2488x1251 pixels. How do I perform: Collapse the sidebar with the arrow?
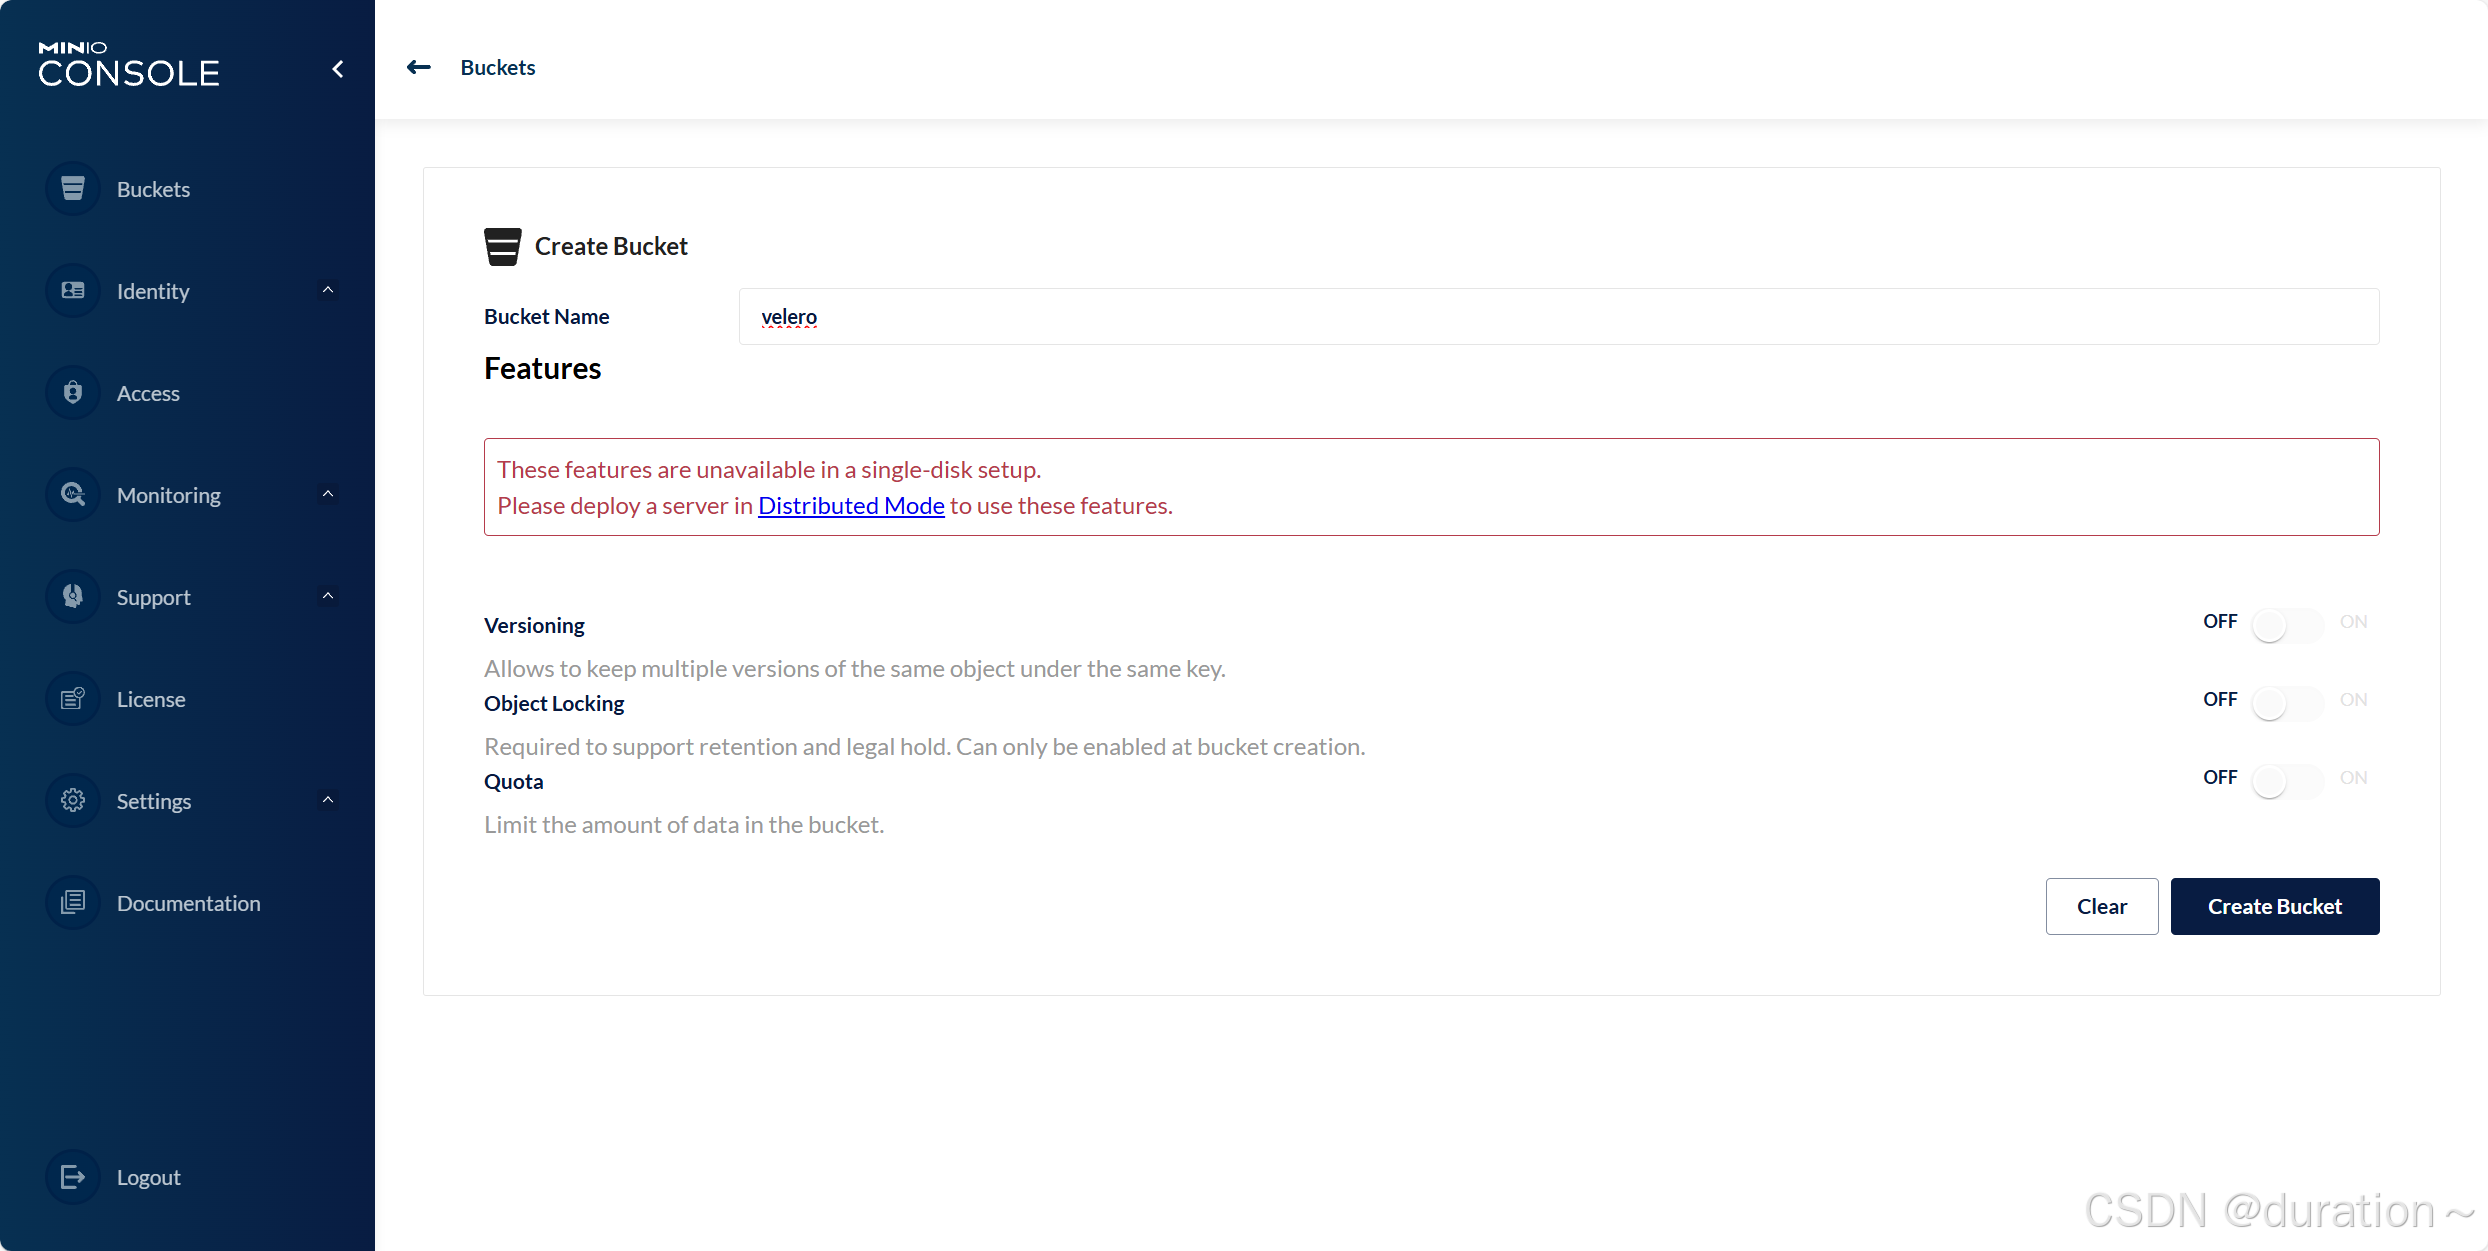pos(338,69)
